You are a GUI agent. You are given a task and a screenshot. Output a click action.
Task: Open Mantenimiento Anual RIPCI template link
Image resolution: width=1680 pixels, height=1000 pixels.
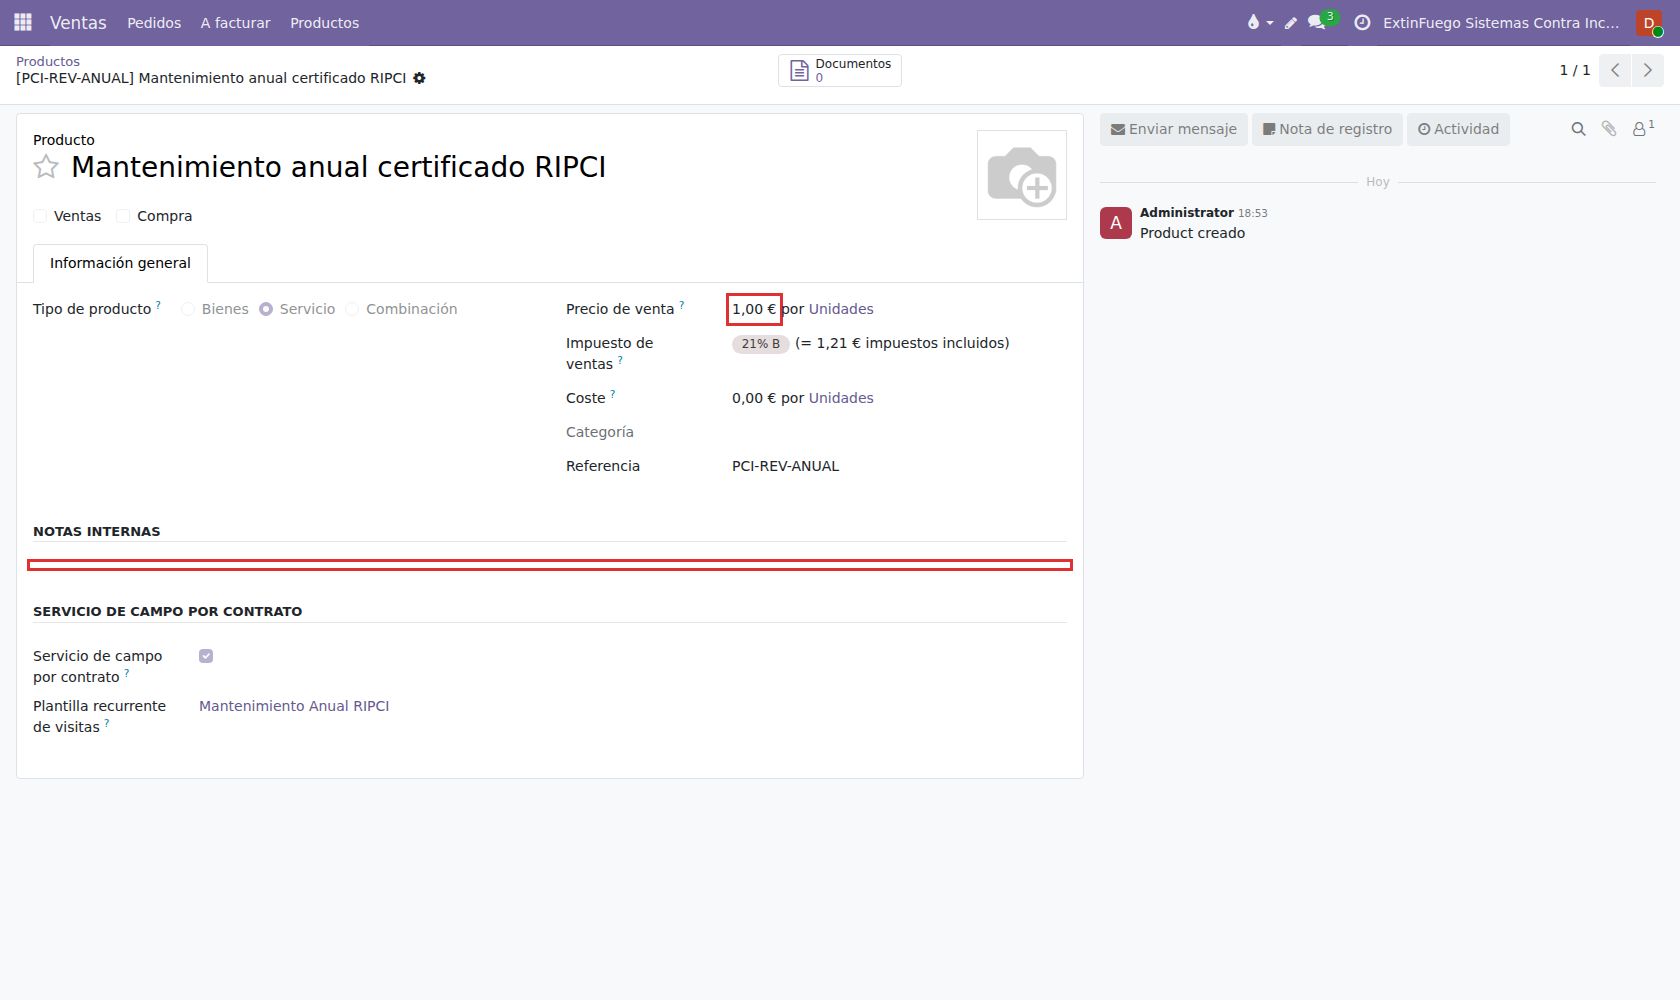pos(294,706)
